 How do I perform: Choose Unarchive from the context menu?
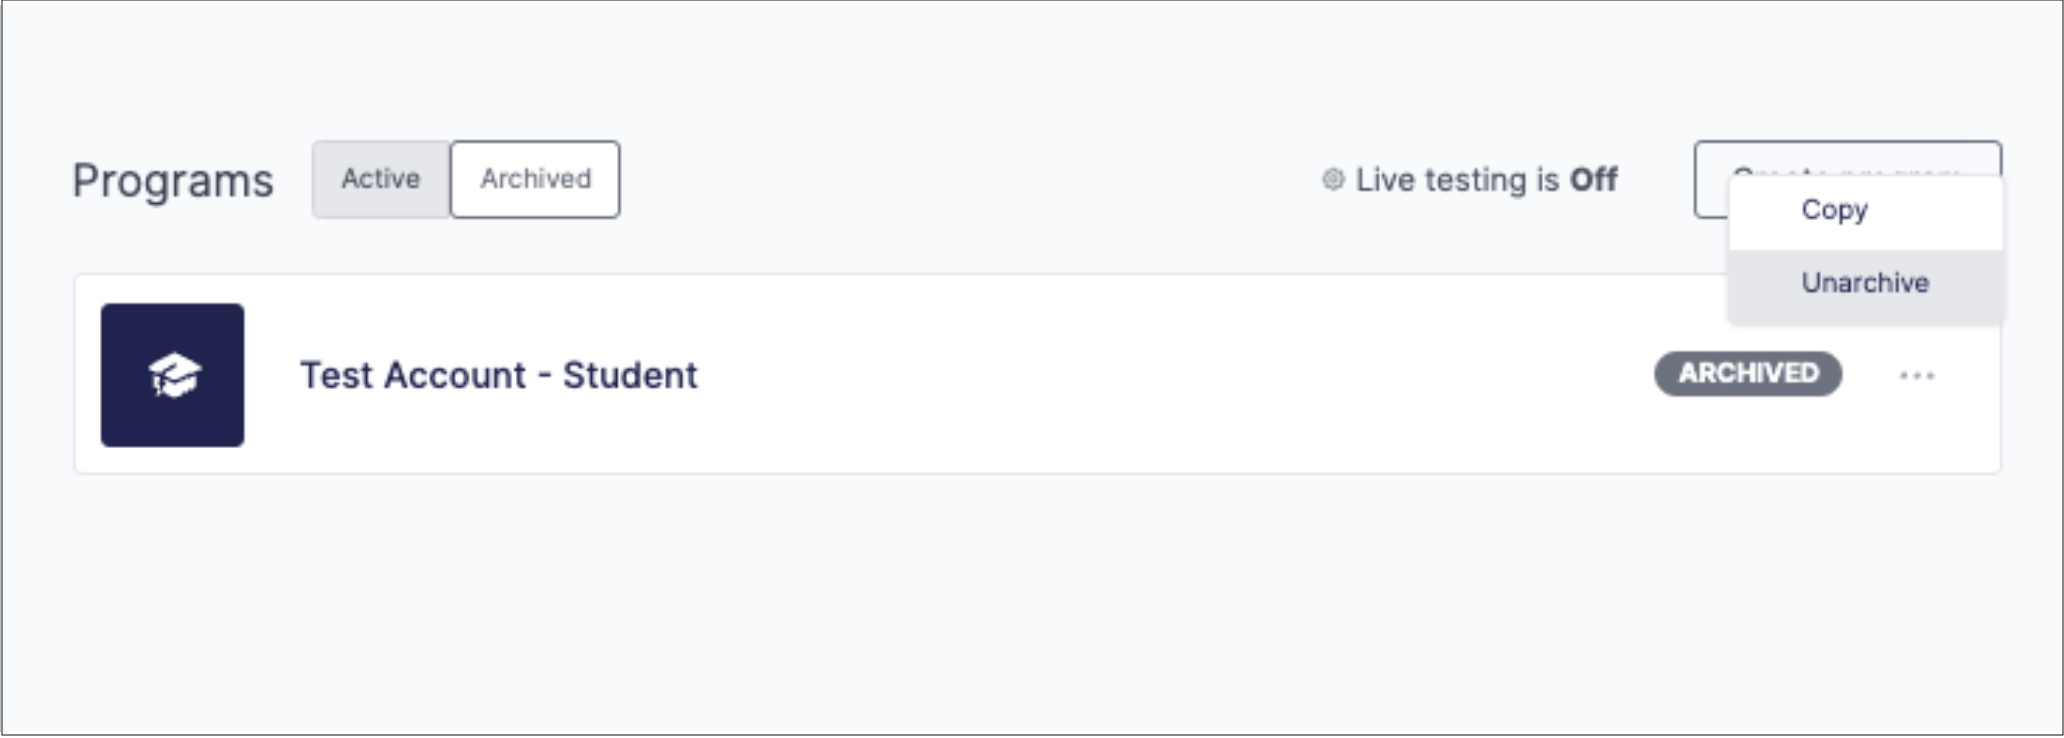(1866, 284)
